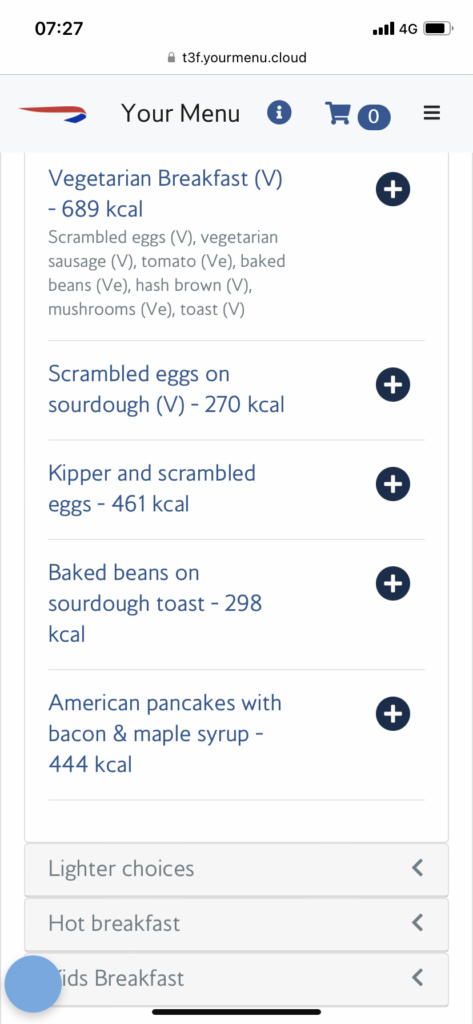Expand the Kids Breakfast chevron

point(418,978)
